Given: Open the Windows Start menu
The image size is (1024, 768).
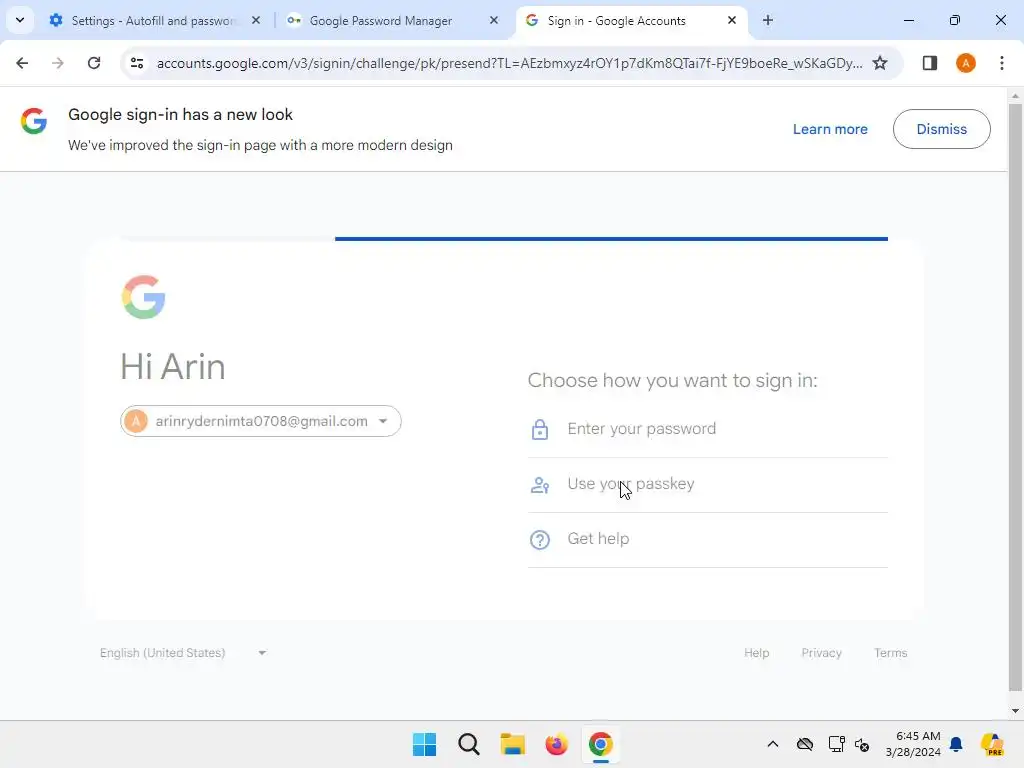Looking at the screenshot, I should [424, 744].
